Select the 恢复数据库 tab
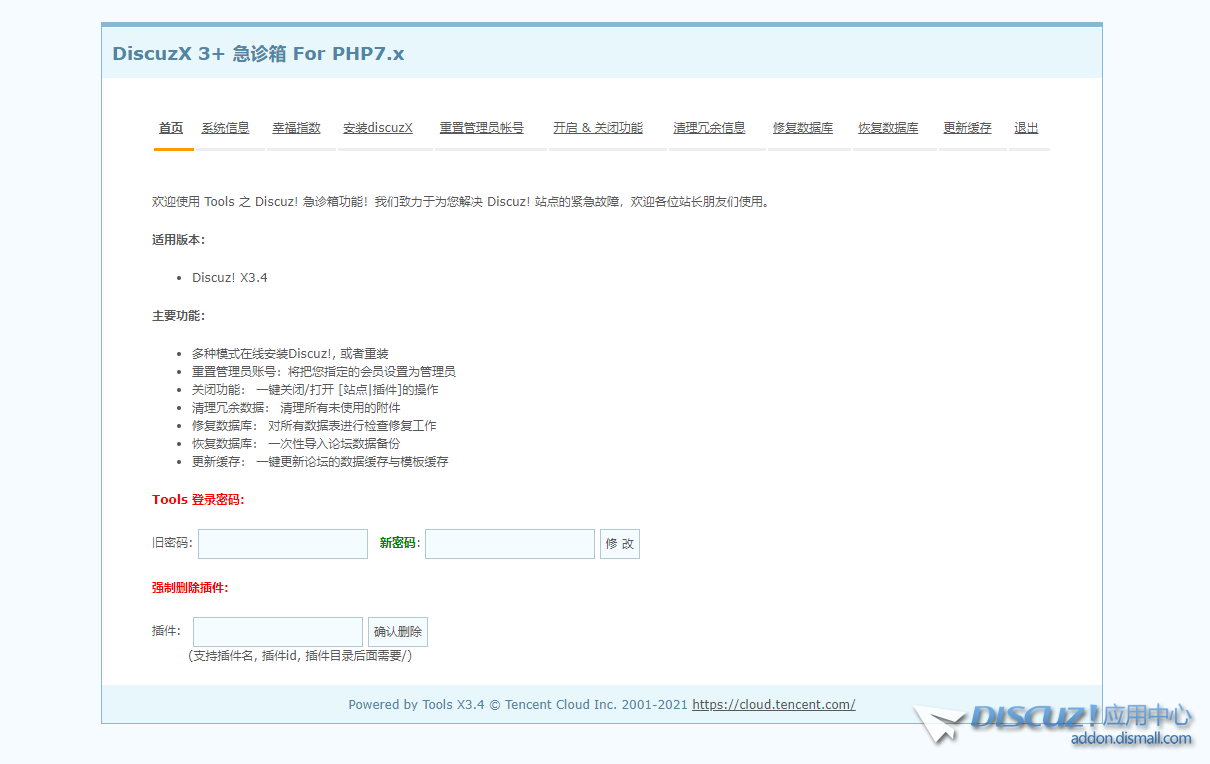1210x764 pixels. 888,128
